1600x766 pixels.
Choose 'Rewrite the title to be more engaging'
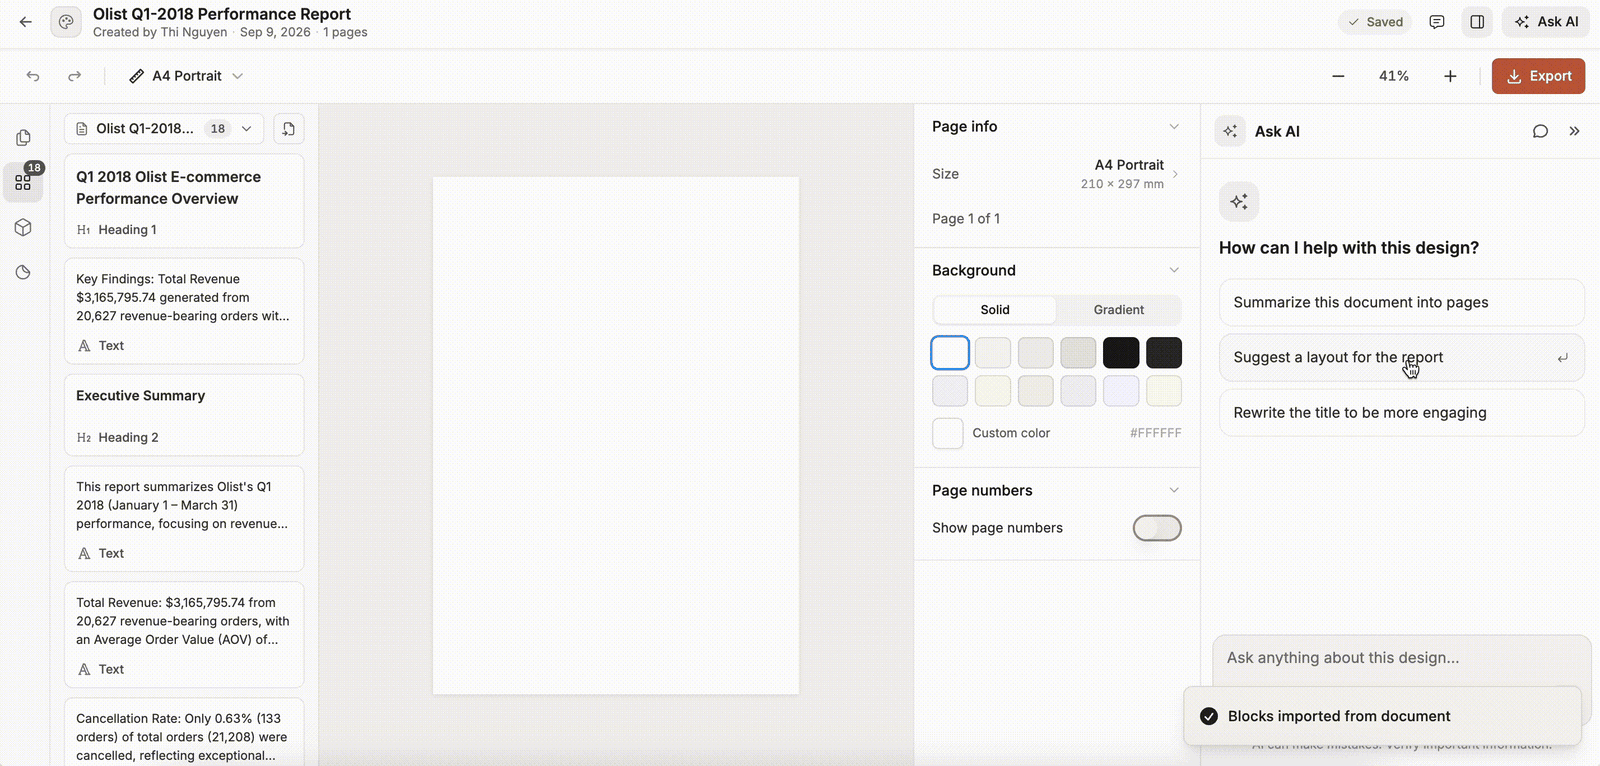[1402, 413]
